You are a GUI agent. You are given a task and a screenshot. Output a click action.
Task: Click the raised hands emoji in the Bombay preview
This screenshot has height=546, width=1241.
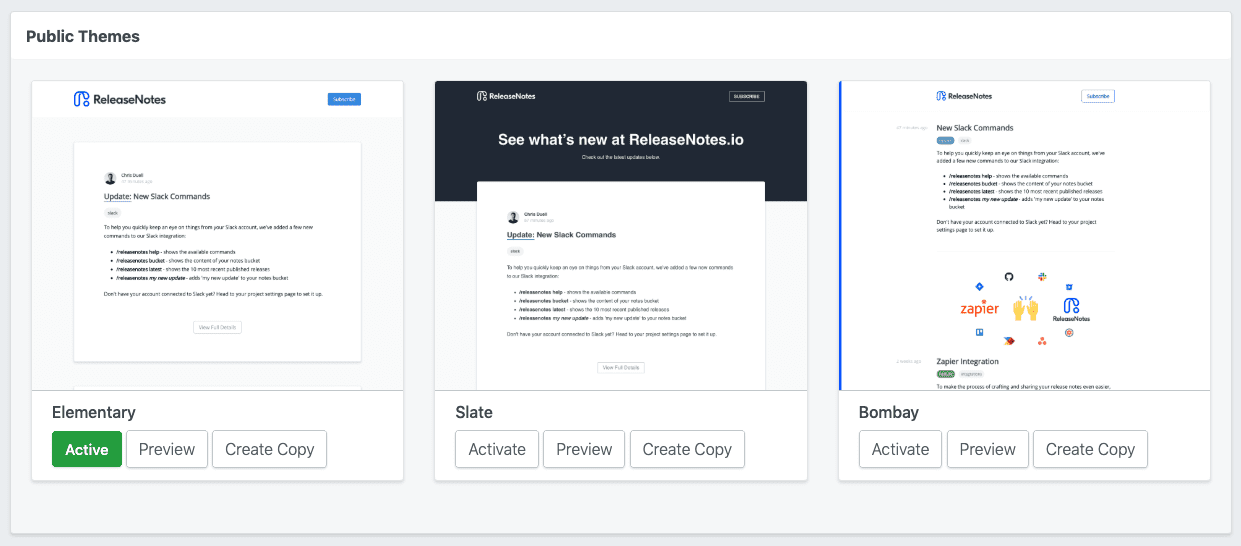click(1026, 307)
